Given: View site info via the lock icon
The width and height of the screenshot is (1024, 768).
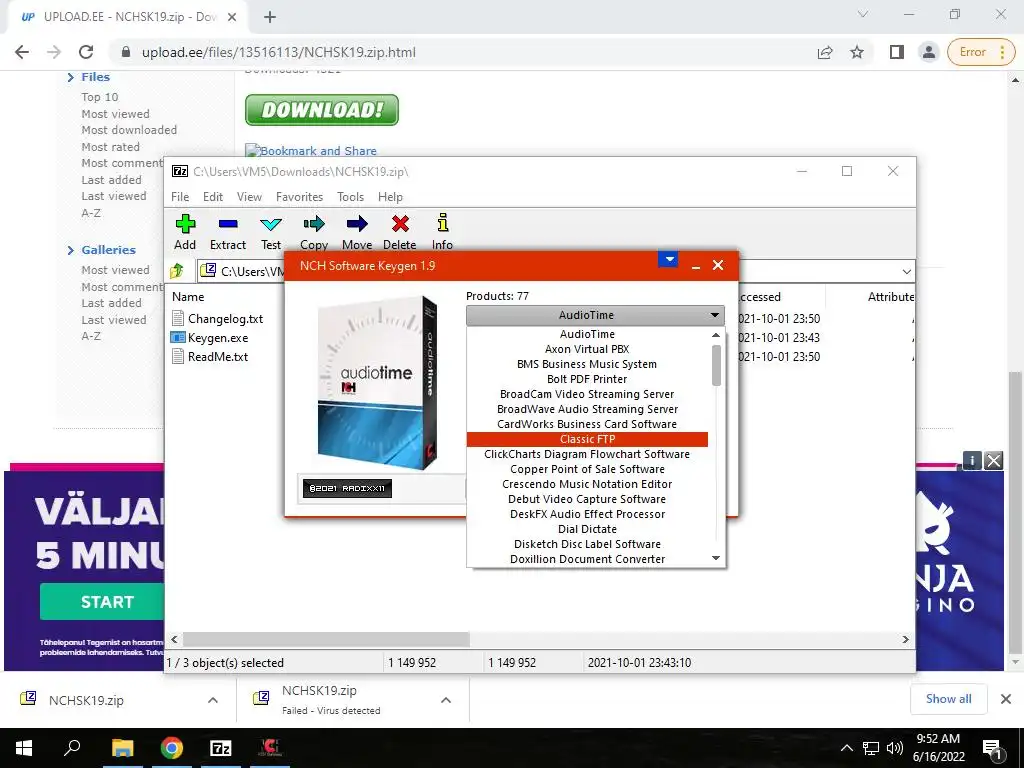Looking at the screenshot, I should [127, 52].
